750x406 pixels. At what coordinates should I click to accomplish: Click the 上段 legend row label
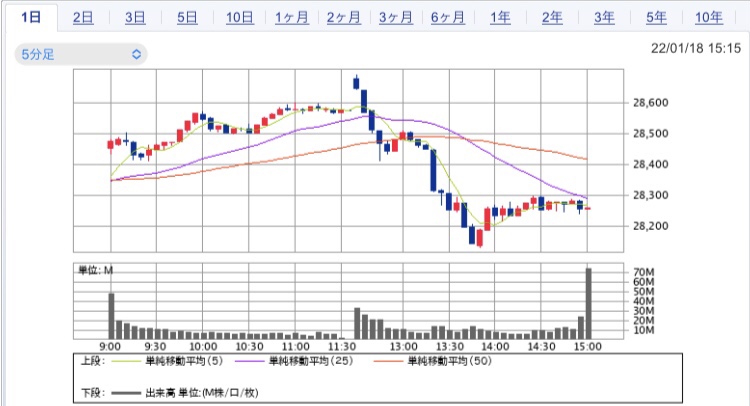click(x=92, y=361)
